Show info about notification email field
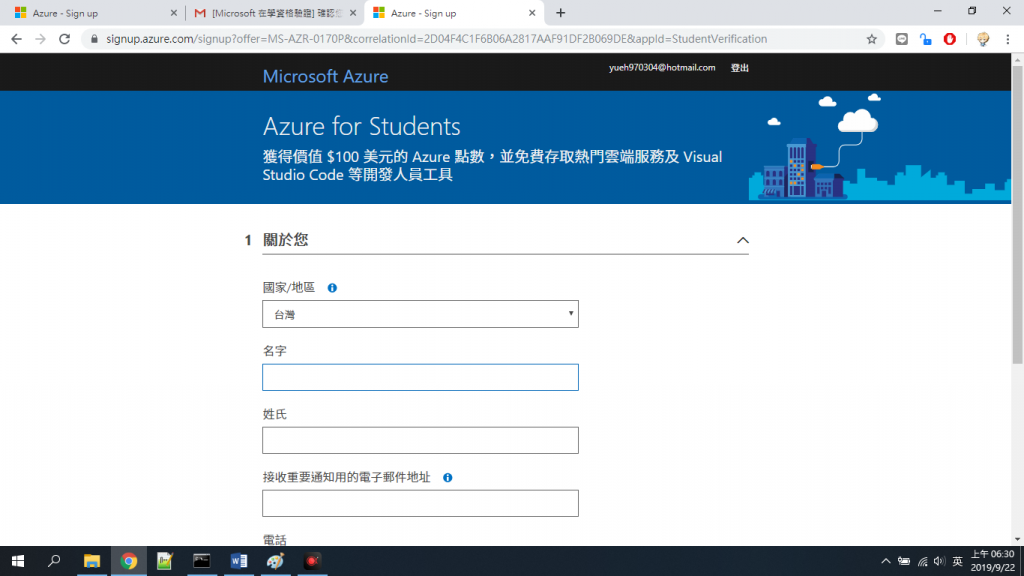The height and width of the screenshot is (576, 1024). click(x=447, y=477)
